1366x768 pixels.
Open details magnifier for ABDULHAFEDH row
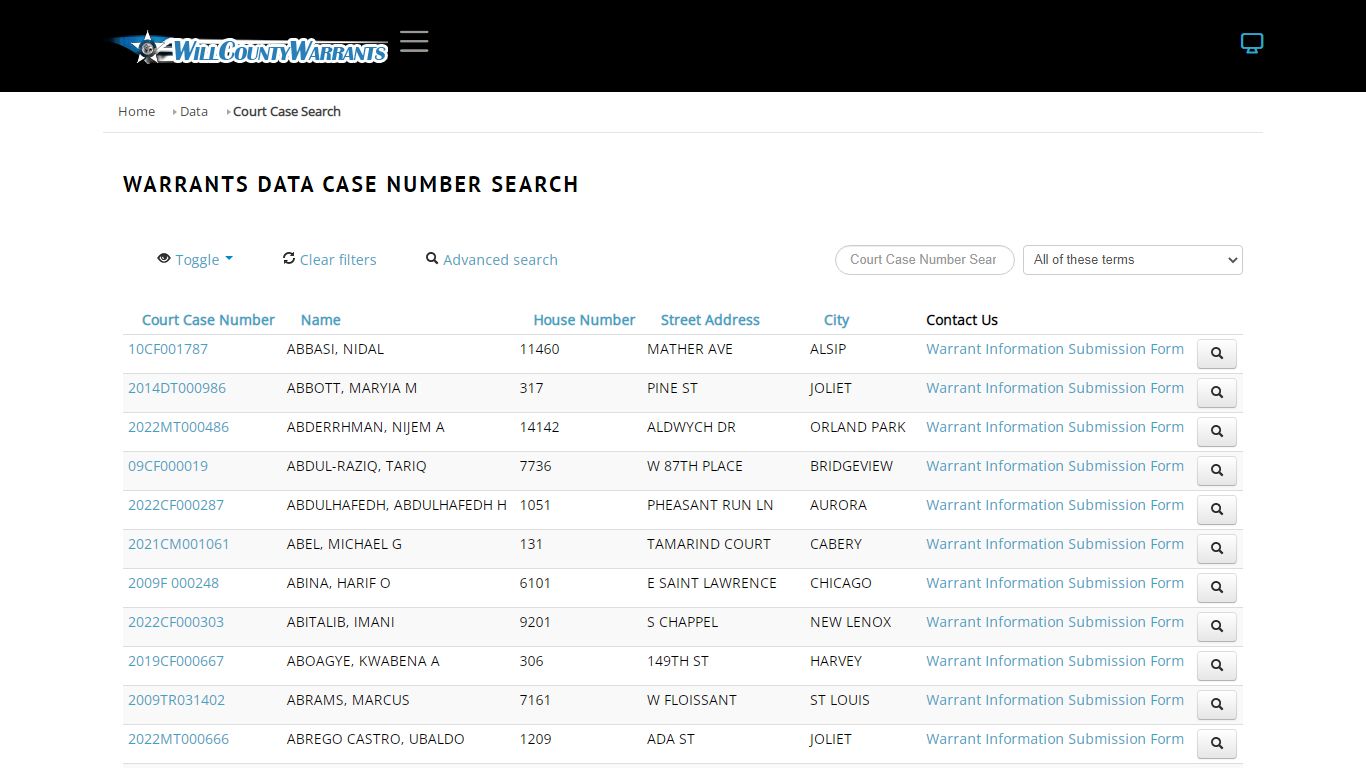coord(1217,510)
